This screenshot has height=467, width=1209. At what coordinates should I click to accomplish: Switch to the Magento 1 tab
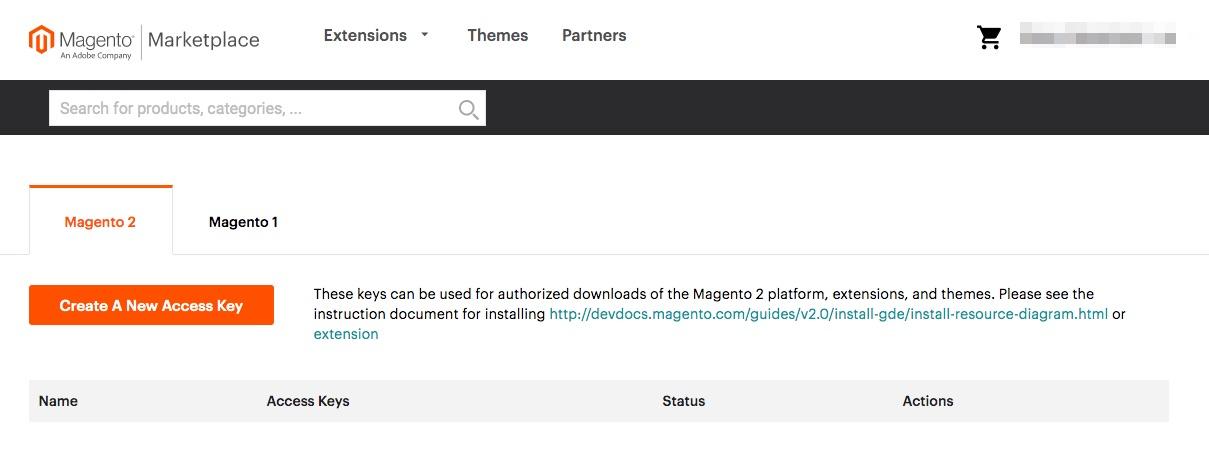[x=243, y=221]
